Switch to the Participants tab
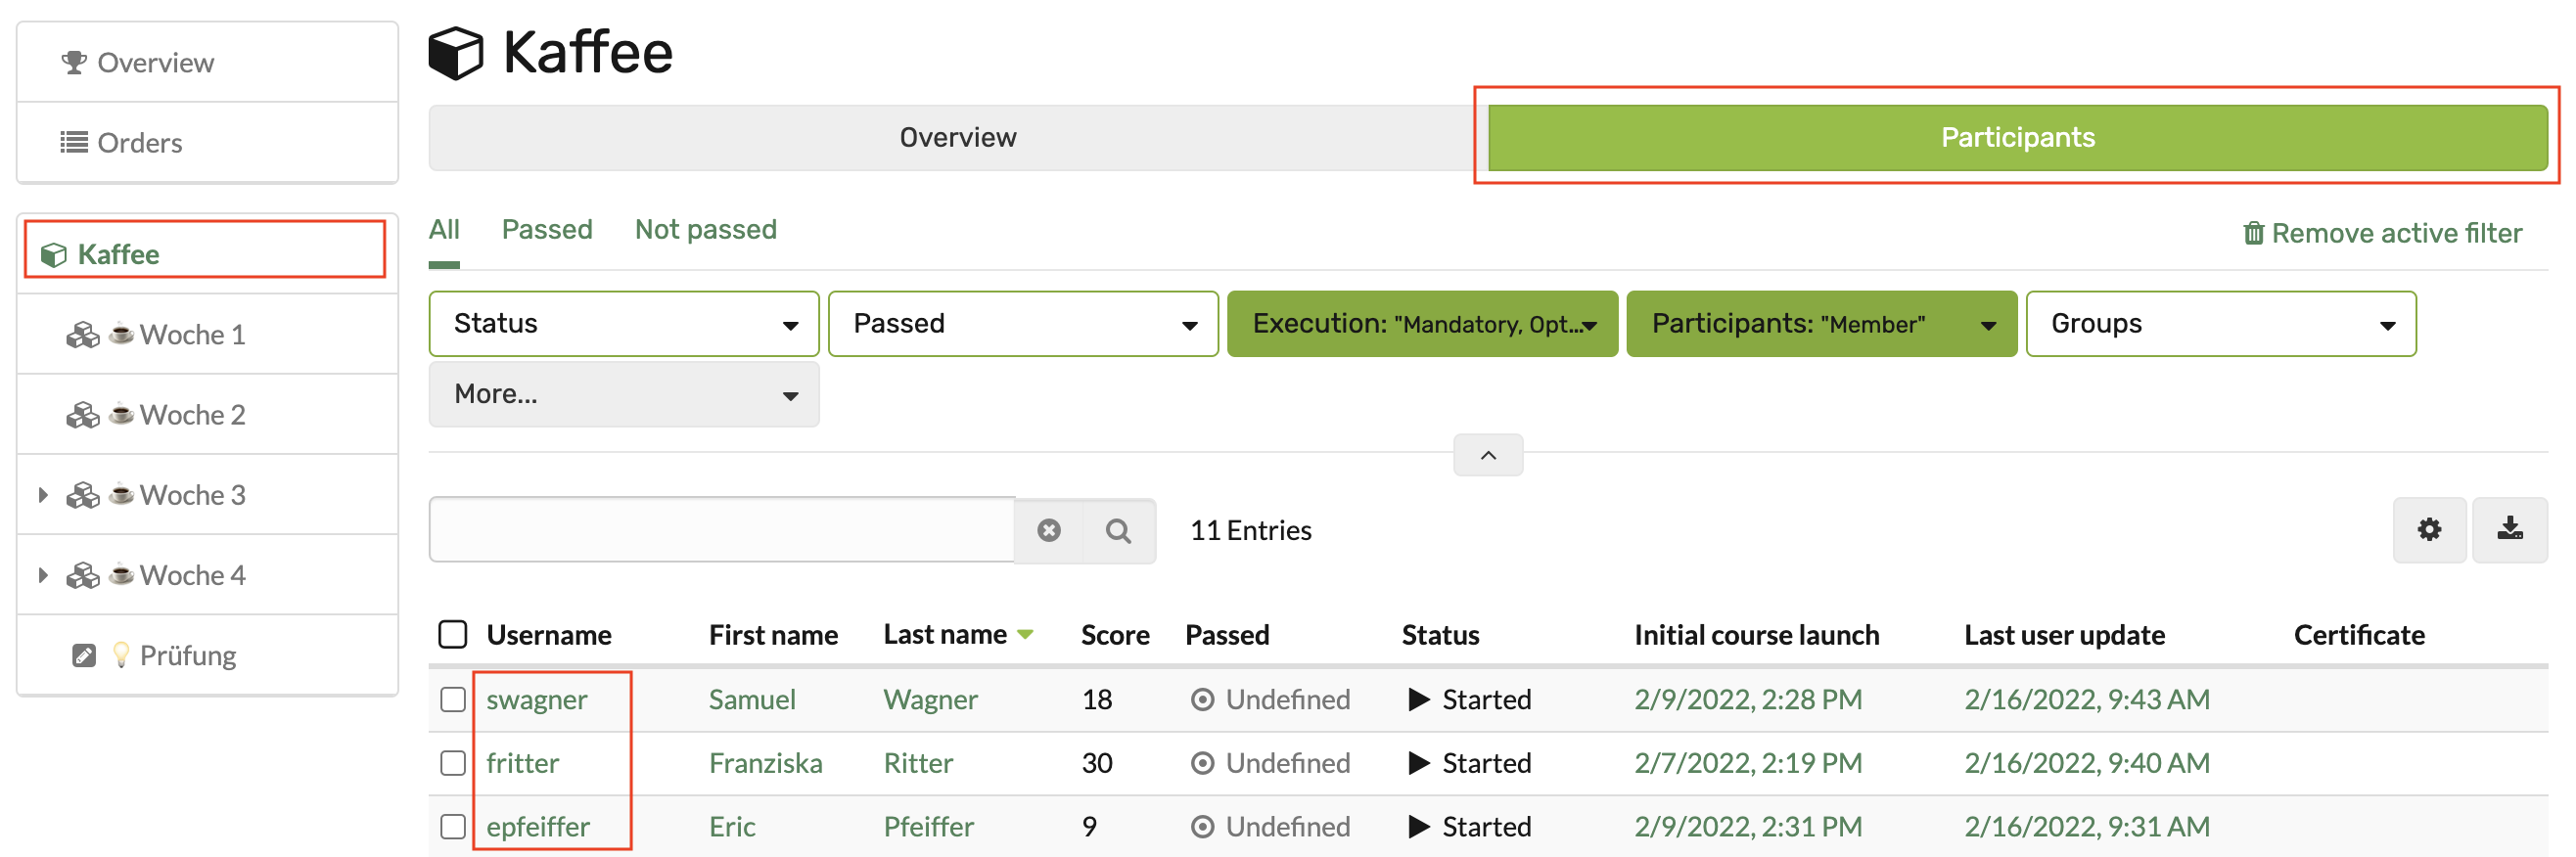The height and width of the screenshot is (857, 2576). click(2016, 138)
